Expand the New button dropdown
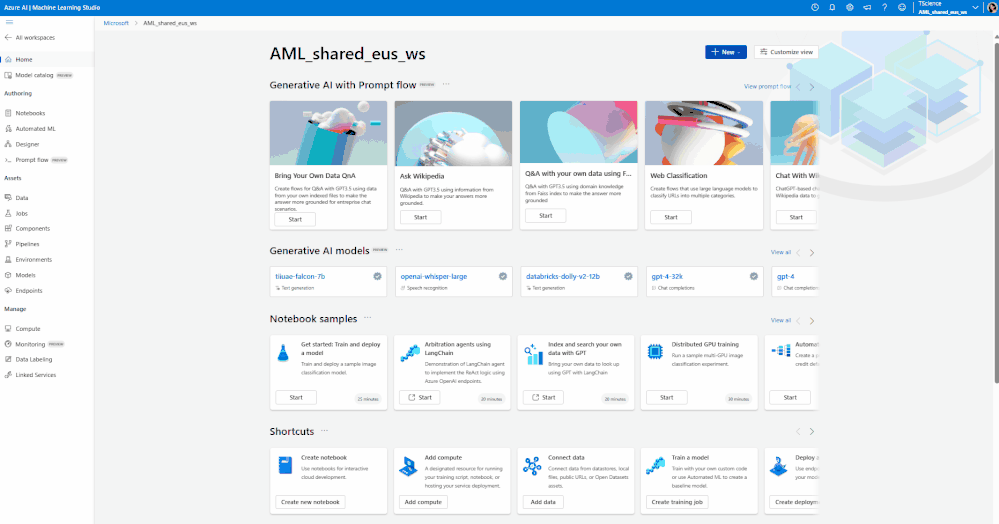 tap(726, 52)
